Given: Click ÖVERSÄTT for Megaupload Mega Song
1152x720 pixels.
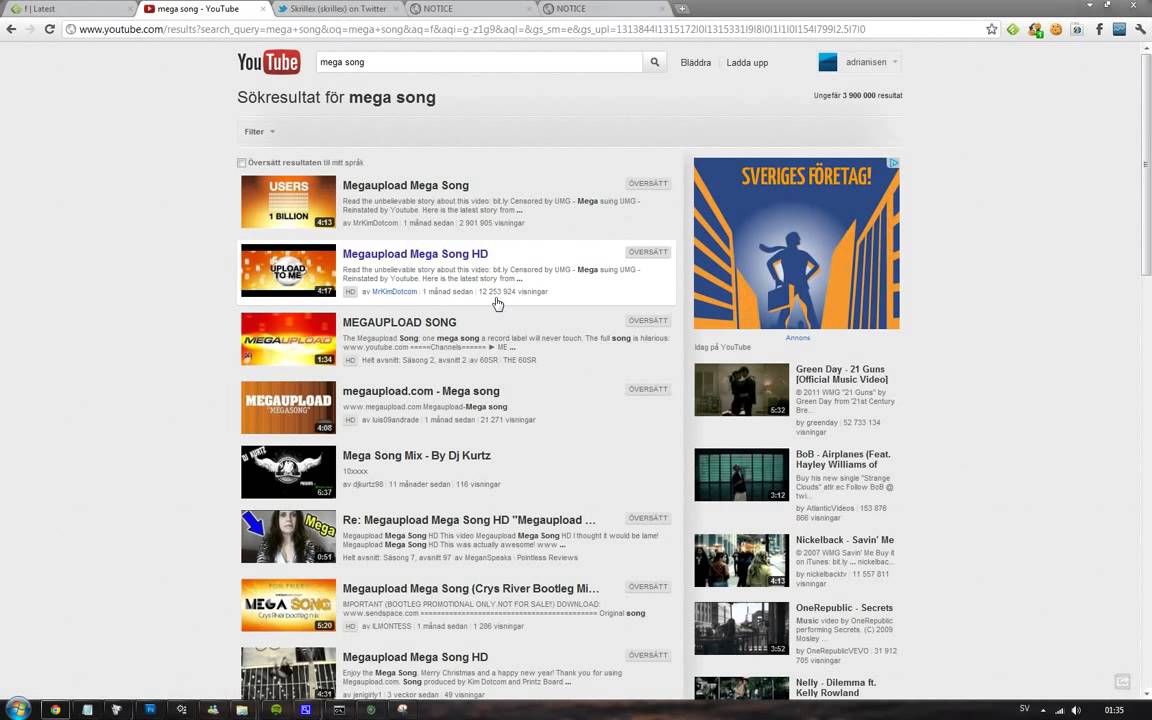Looking at the screenshot, I should (648, 184).
